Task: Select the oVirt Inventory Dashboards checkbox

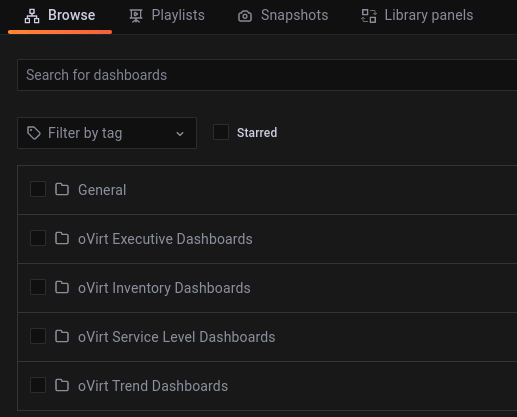Action: [x=38, y=287]
